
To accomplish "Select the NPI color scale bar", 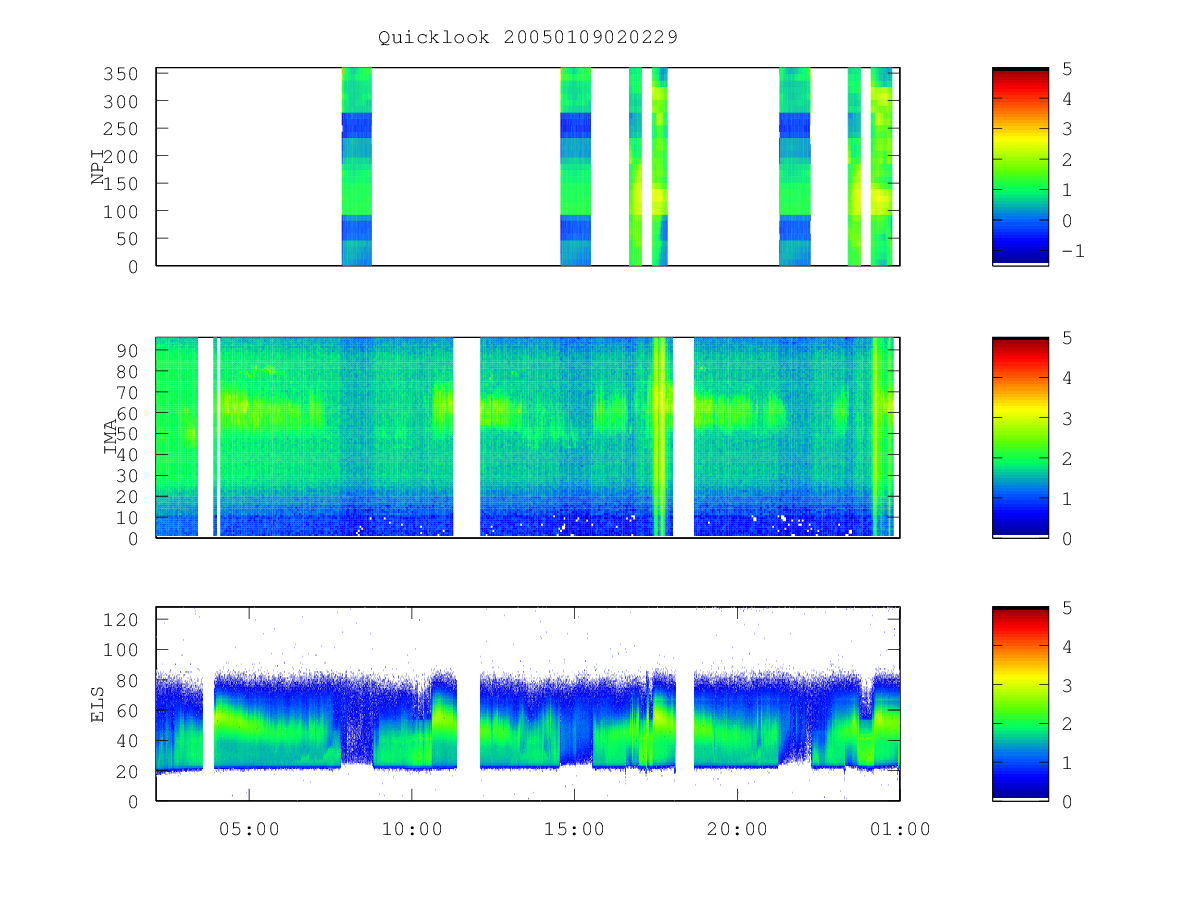I will tap(1020, 166).
